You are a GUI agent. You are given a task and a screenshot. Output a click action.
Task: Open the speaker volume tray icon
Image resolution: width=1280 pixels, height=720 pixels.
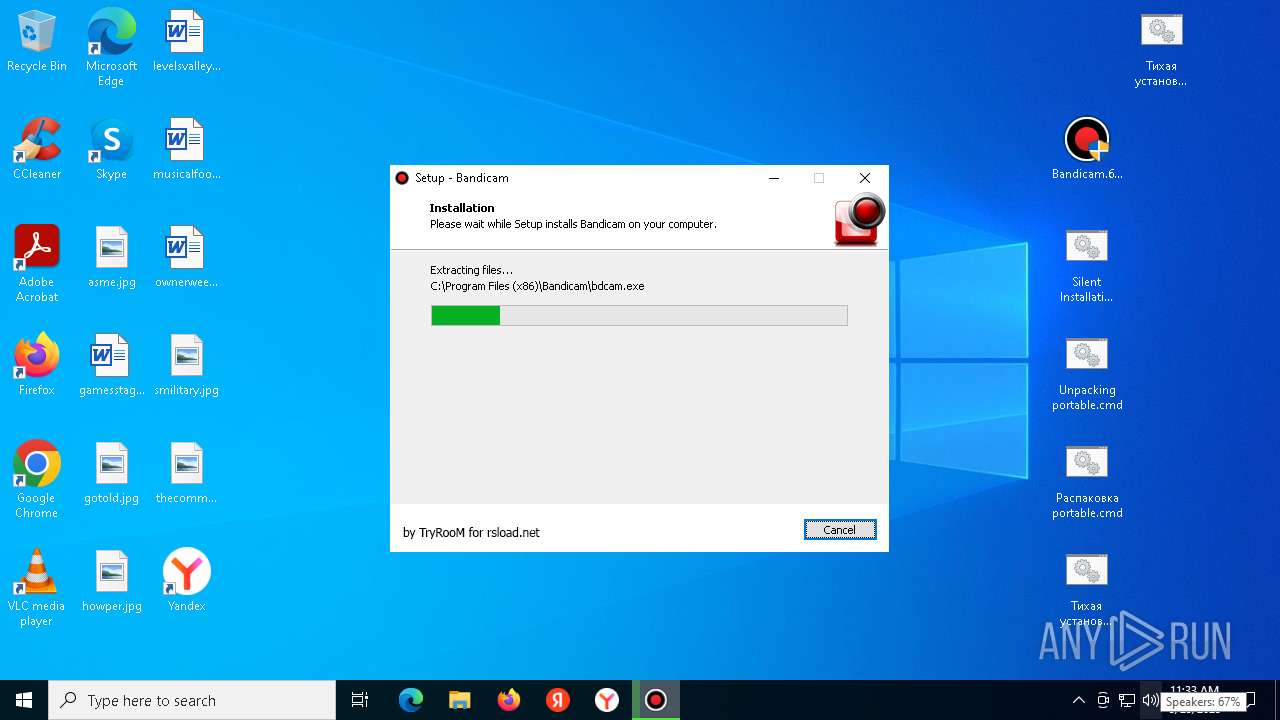(1150, 700)
